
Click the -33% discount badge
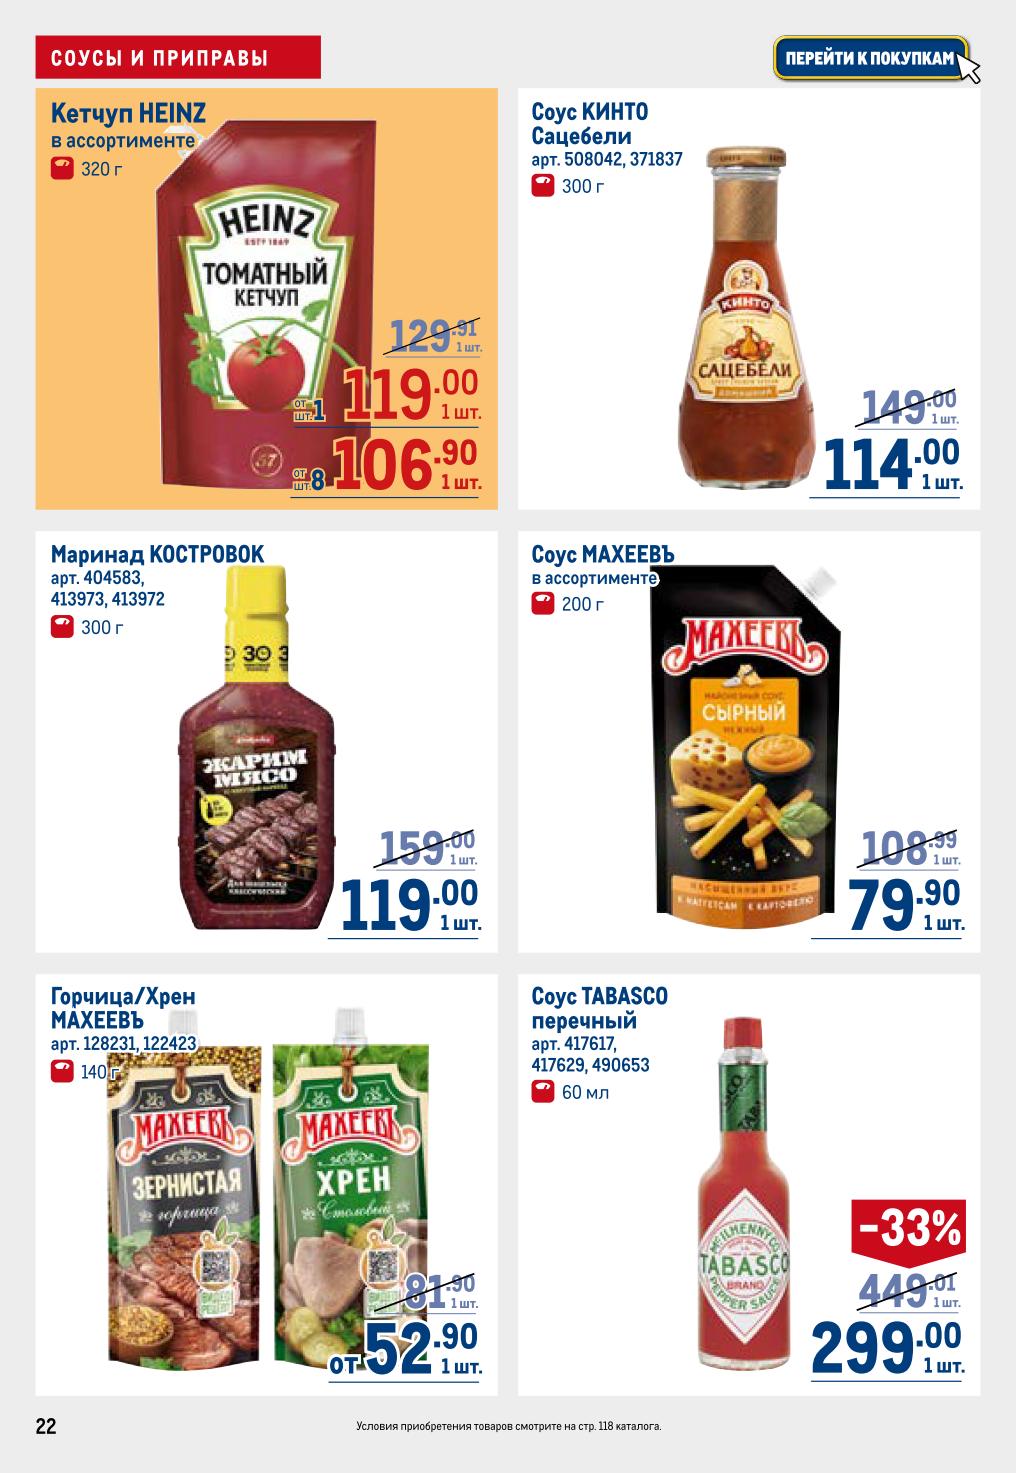[x=907, y=1230]
